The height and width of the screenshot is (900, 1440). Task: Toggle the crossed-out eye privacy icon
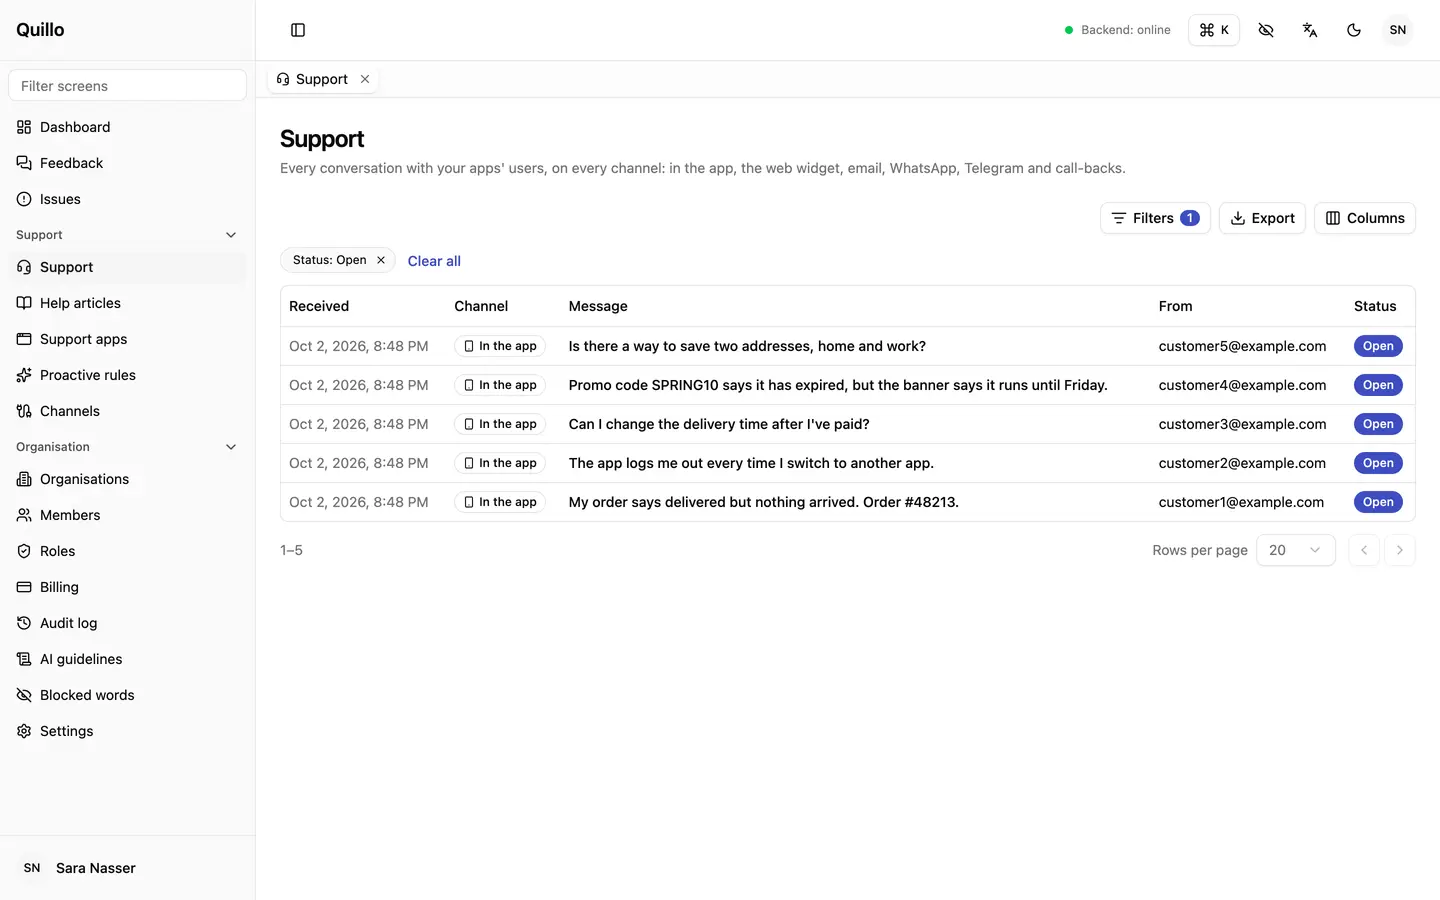click(x=1266, y=30)
